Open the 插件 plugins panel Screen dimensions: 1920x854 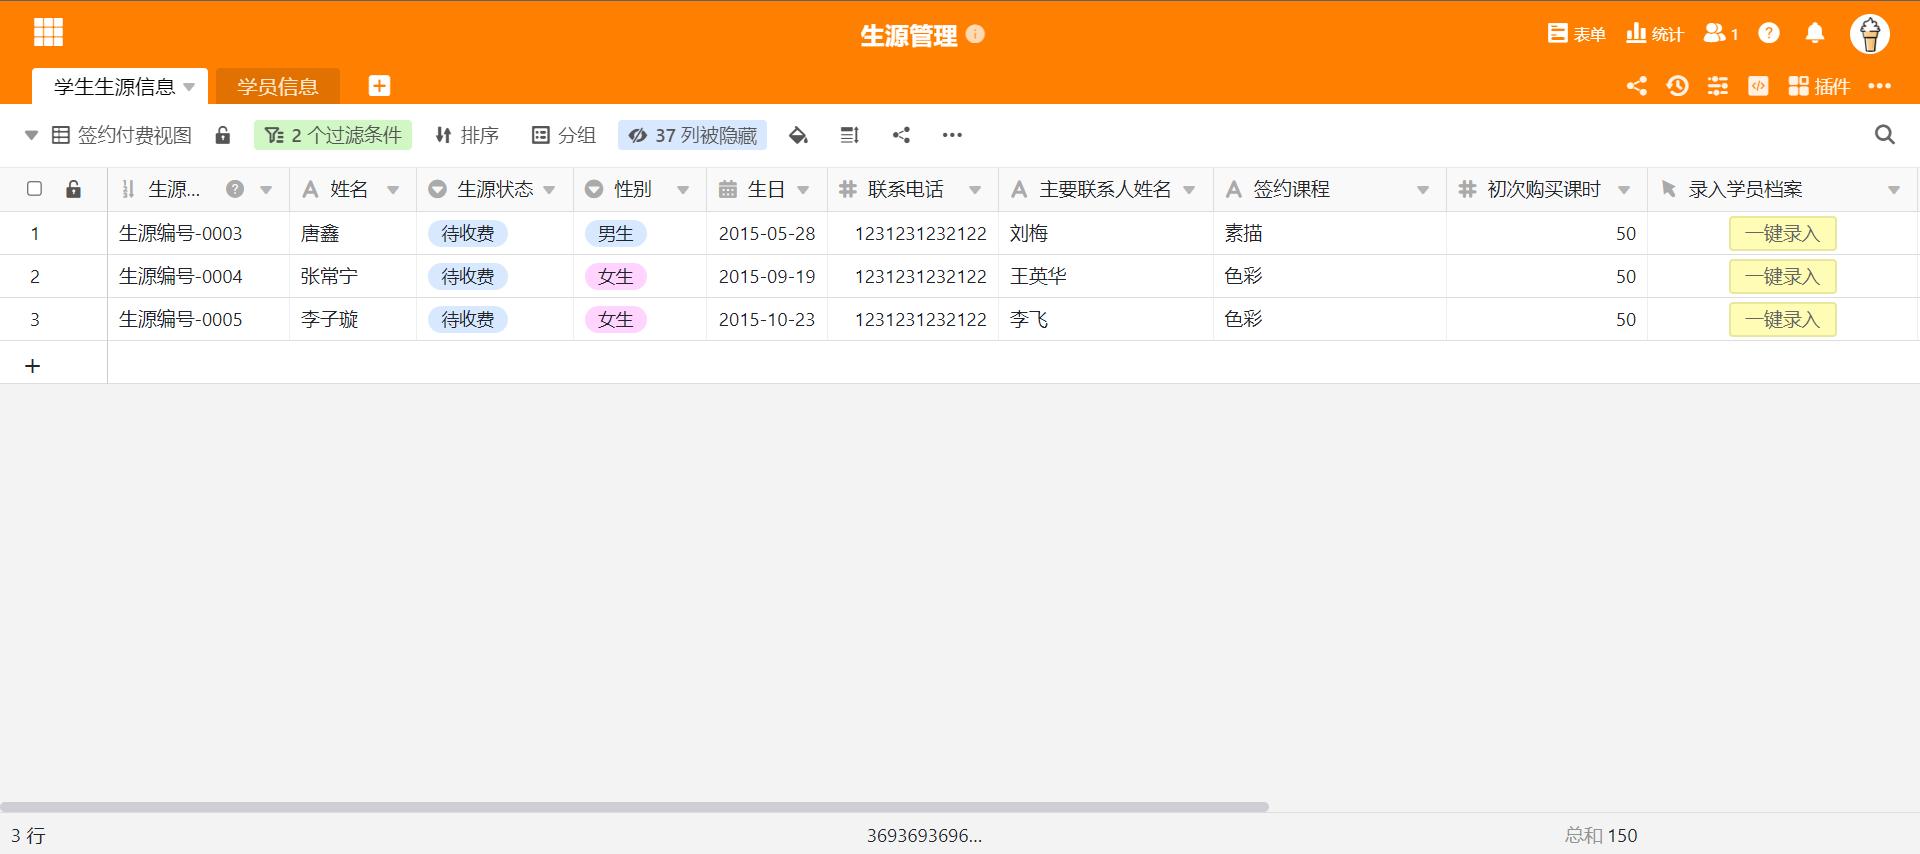pyautogui.click(x=1819, y=86)
